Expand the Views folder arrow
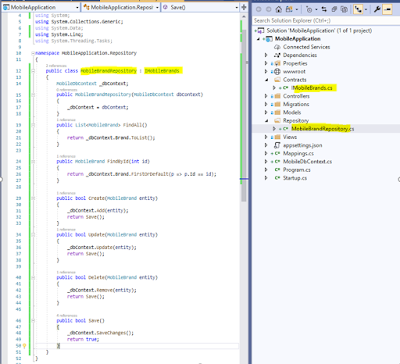This screenshot has height=364, width=400. [x=266, y=137]
